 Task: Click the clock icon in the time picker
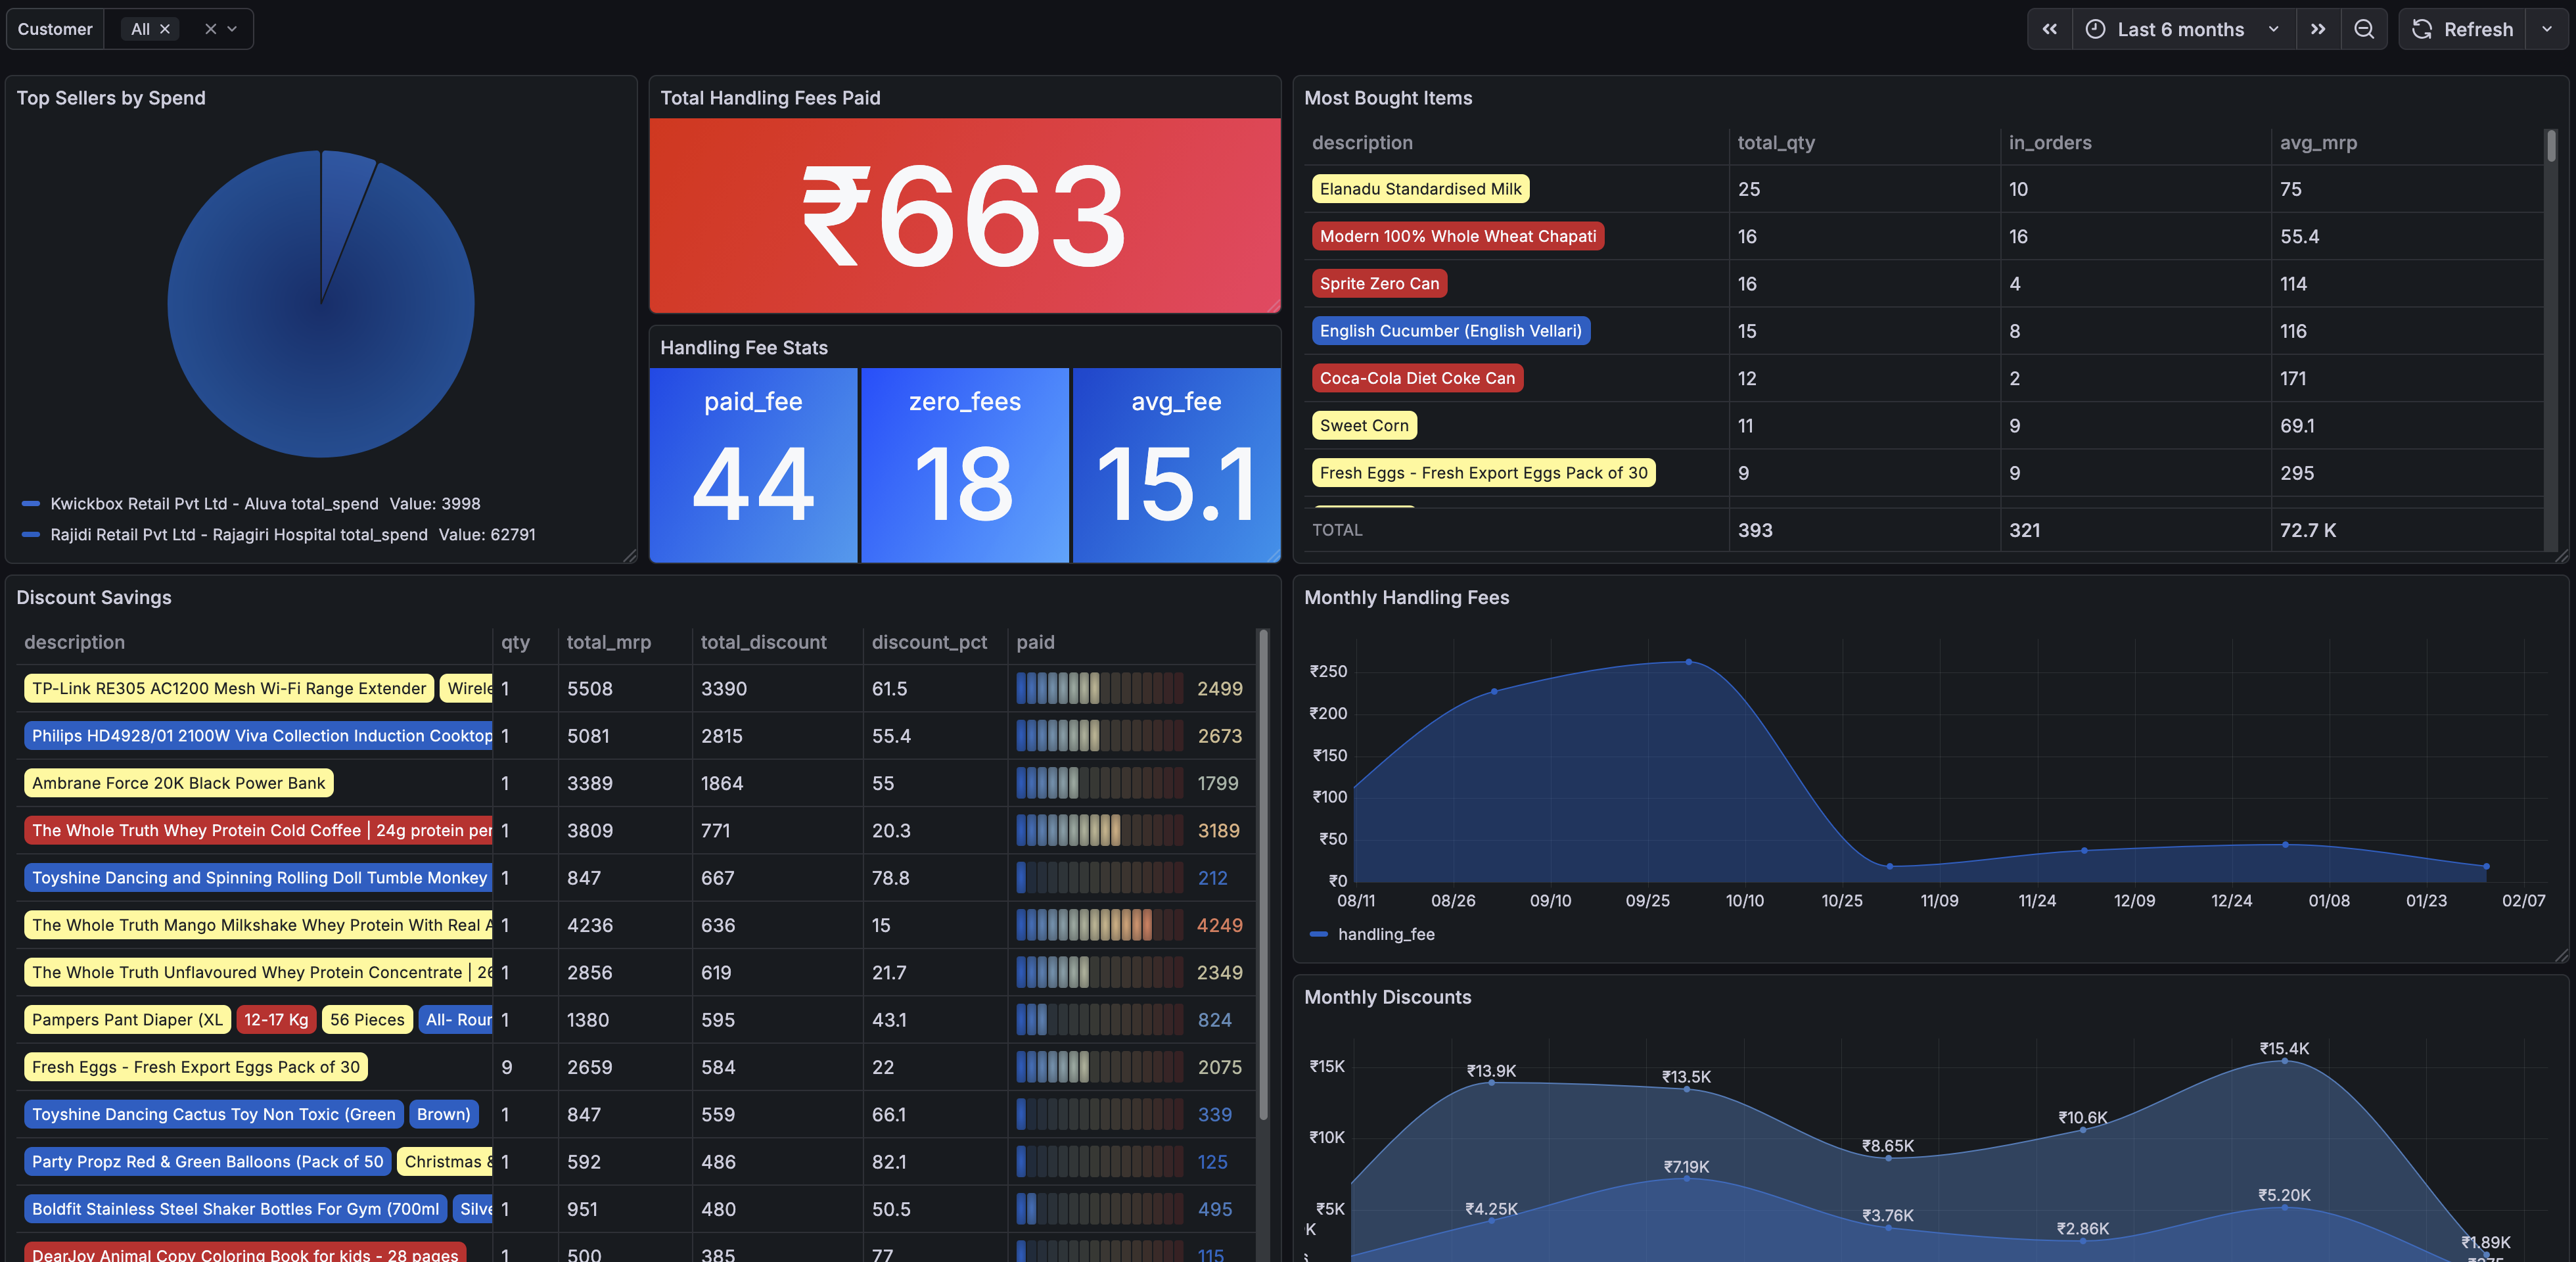coord(2097,29)
